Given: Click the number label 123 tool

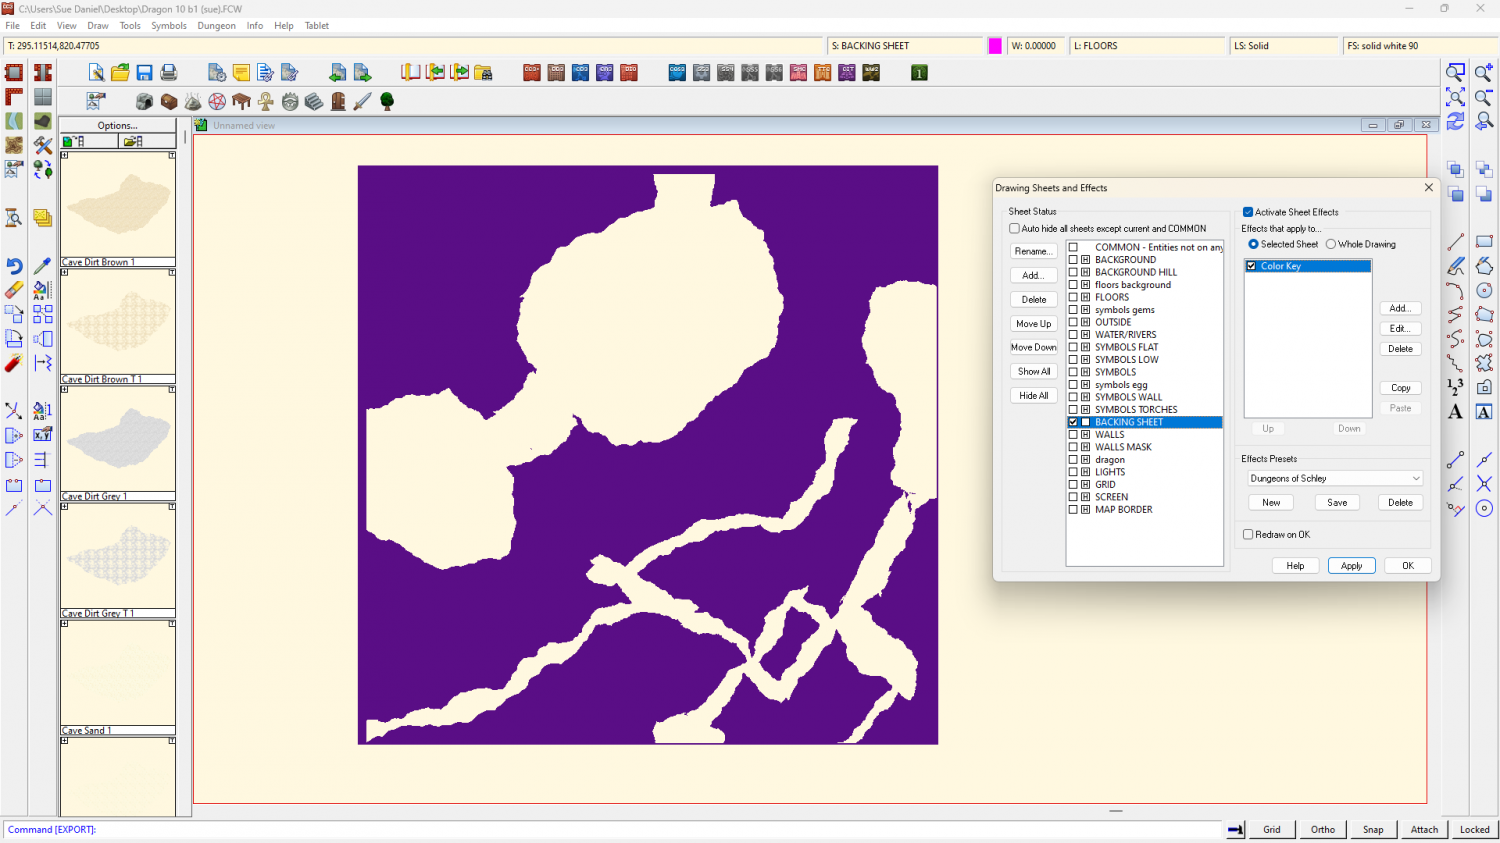Looking at the screenshot, I should [1455, 387].
